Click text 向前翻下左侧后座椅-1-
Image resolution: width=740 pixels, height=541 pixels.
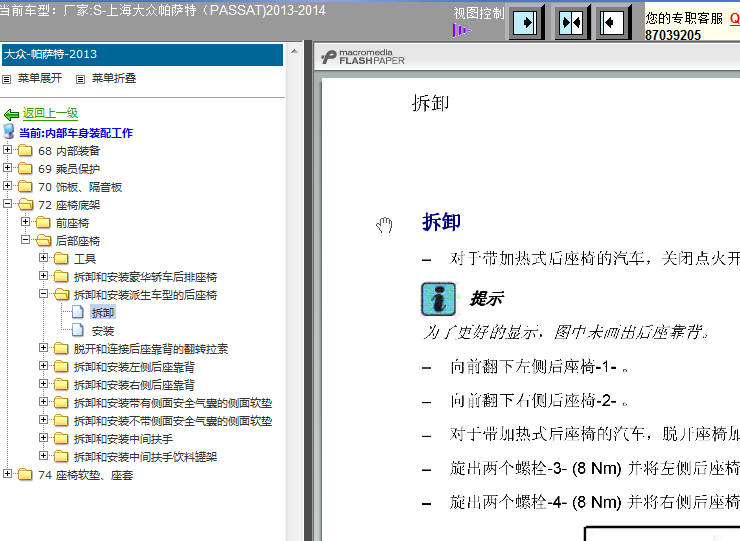pyautogui.click(x=539, y=367)
